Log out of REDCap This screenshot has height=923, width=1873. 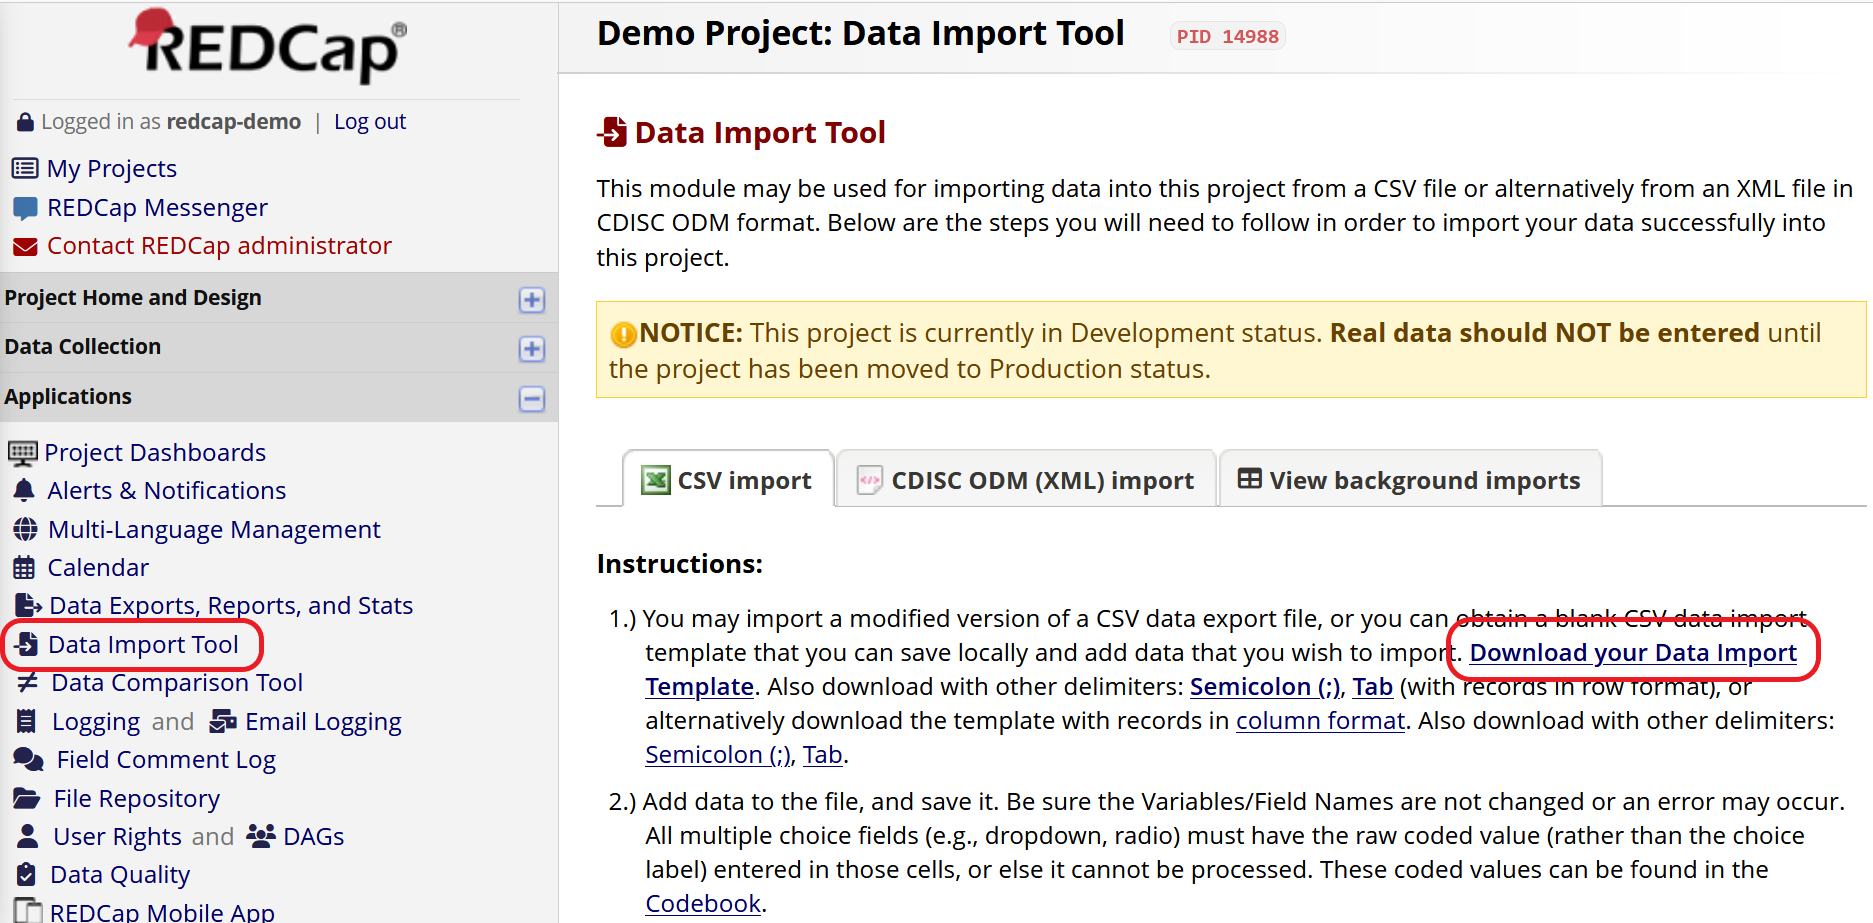(x=370, y=122)
